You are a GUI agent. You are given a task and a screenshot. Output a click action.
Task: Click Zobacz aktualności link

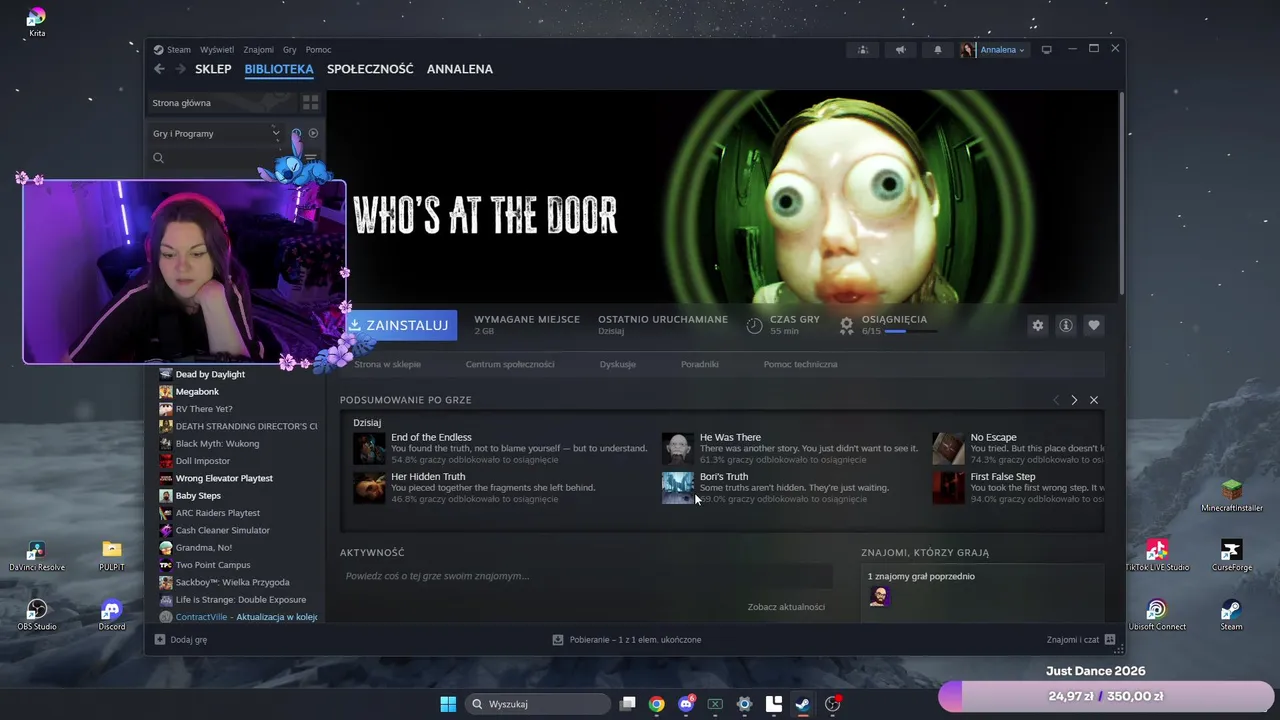point(786,607)
